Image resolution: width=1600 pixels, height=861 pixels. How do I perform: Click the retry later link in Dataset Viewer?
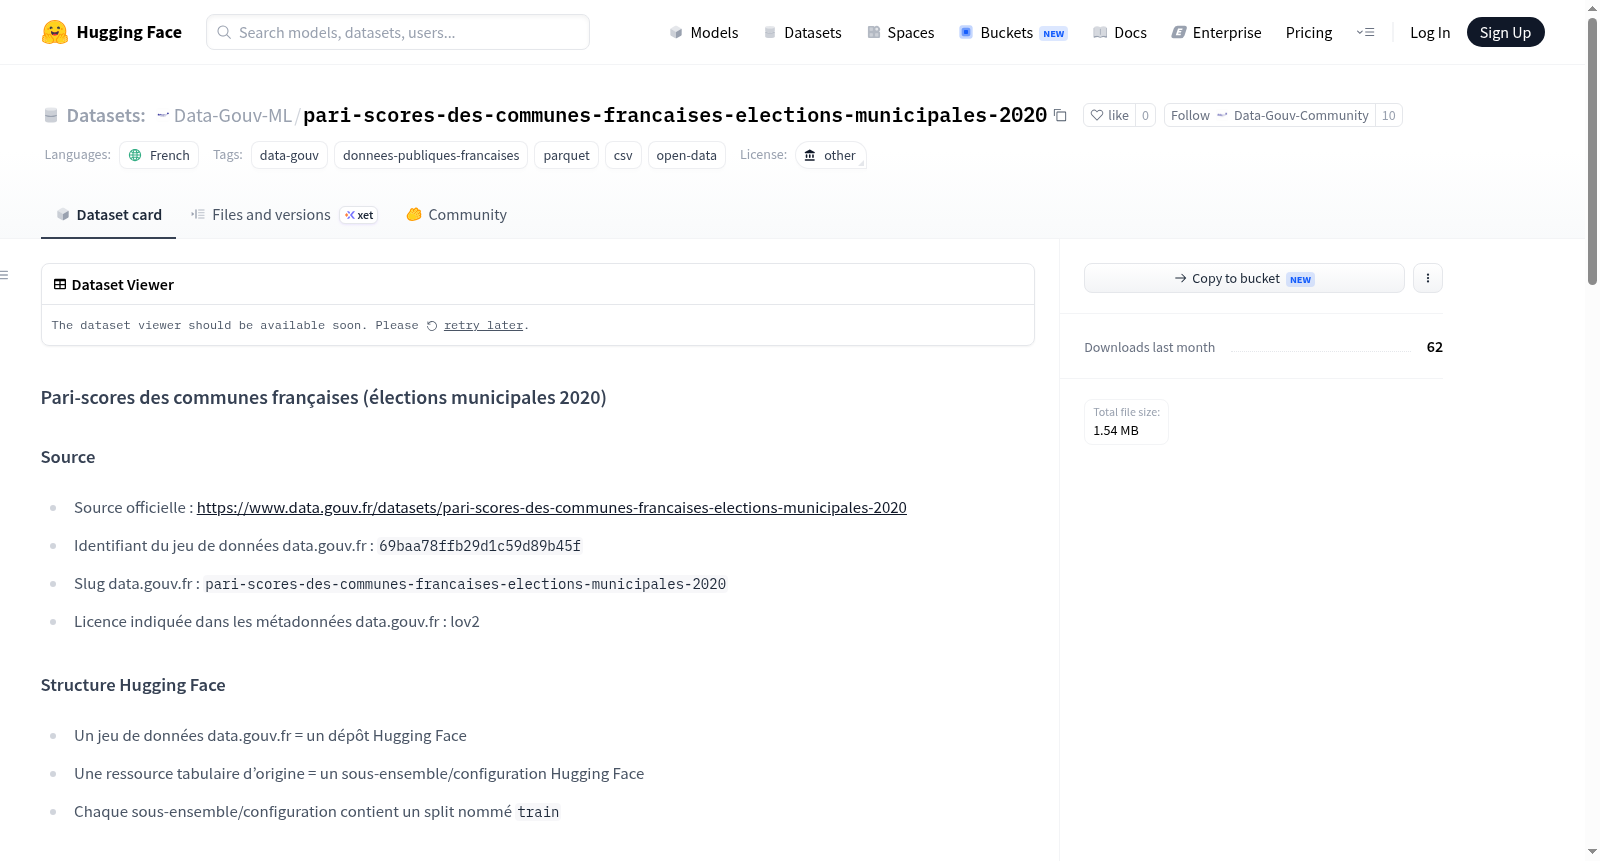[483, 326]
